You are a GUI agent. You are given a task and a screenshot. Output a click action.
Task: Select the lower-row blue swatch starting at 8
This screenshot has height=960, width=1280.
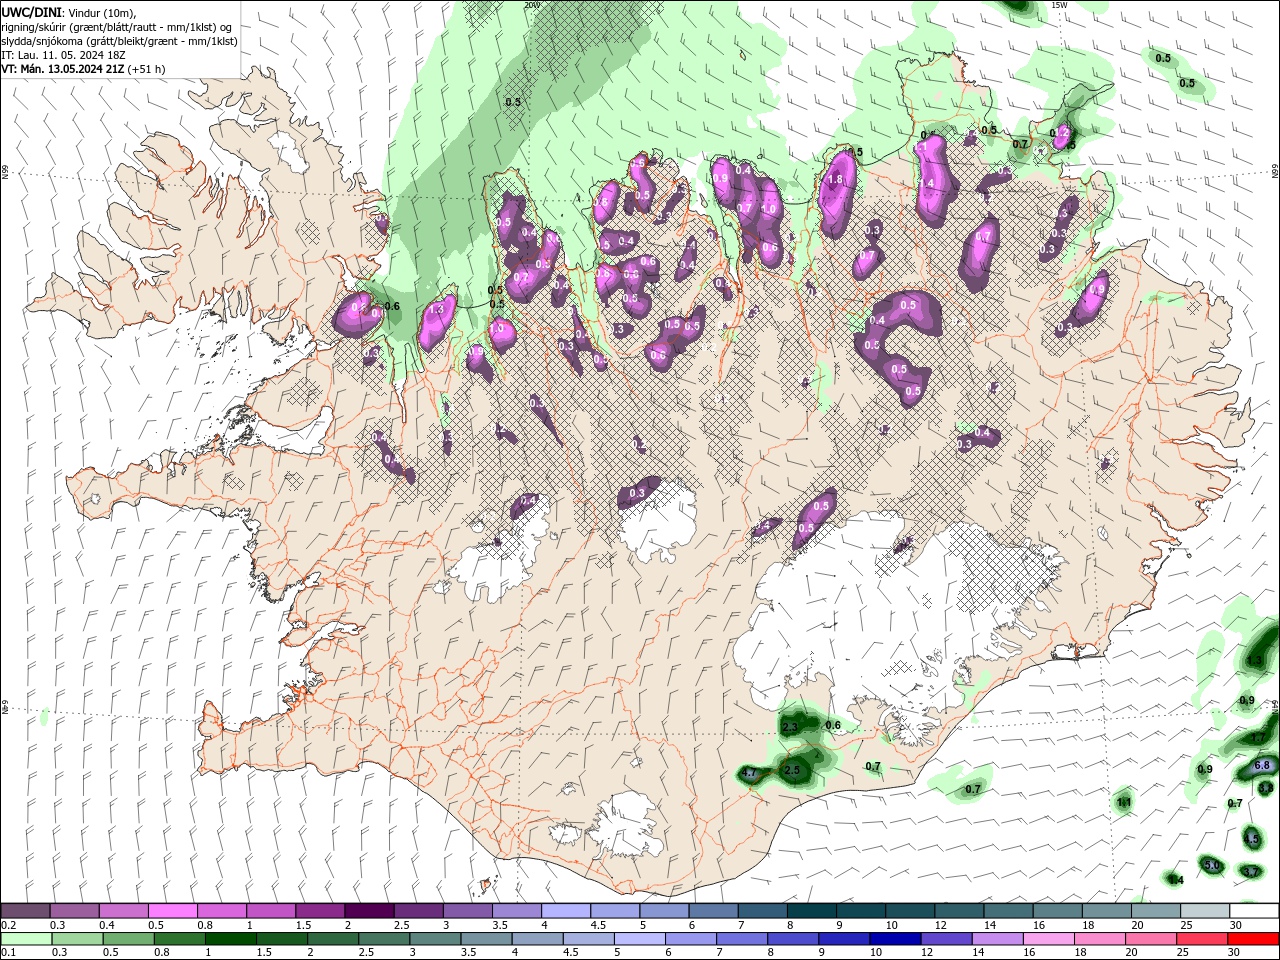(x=792, y=939)
